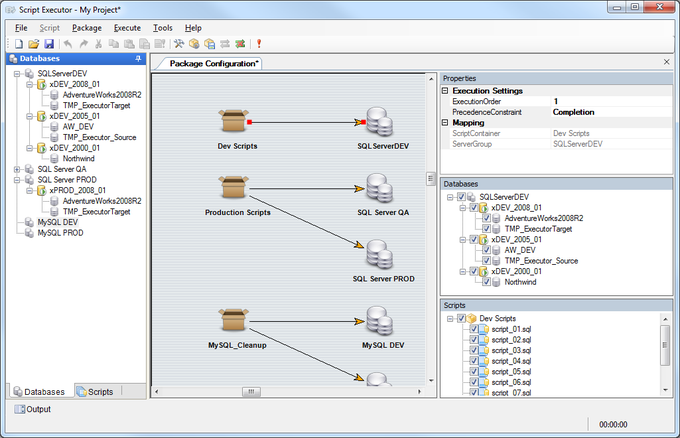
Task: Click the MySQL_Cleanup script container icon
Action: coord(232,322)
